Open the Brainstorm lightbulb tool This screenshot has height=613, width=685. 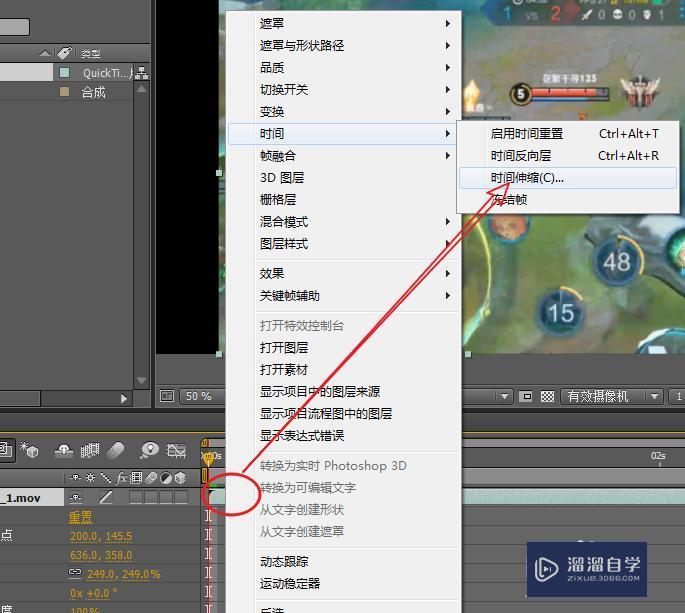149,450
